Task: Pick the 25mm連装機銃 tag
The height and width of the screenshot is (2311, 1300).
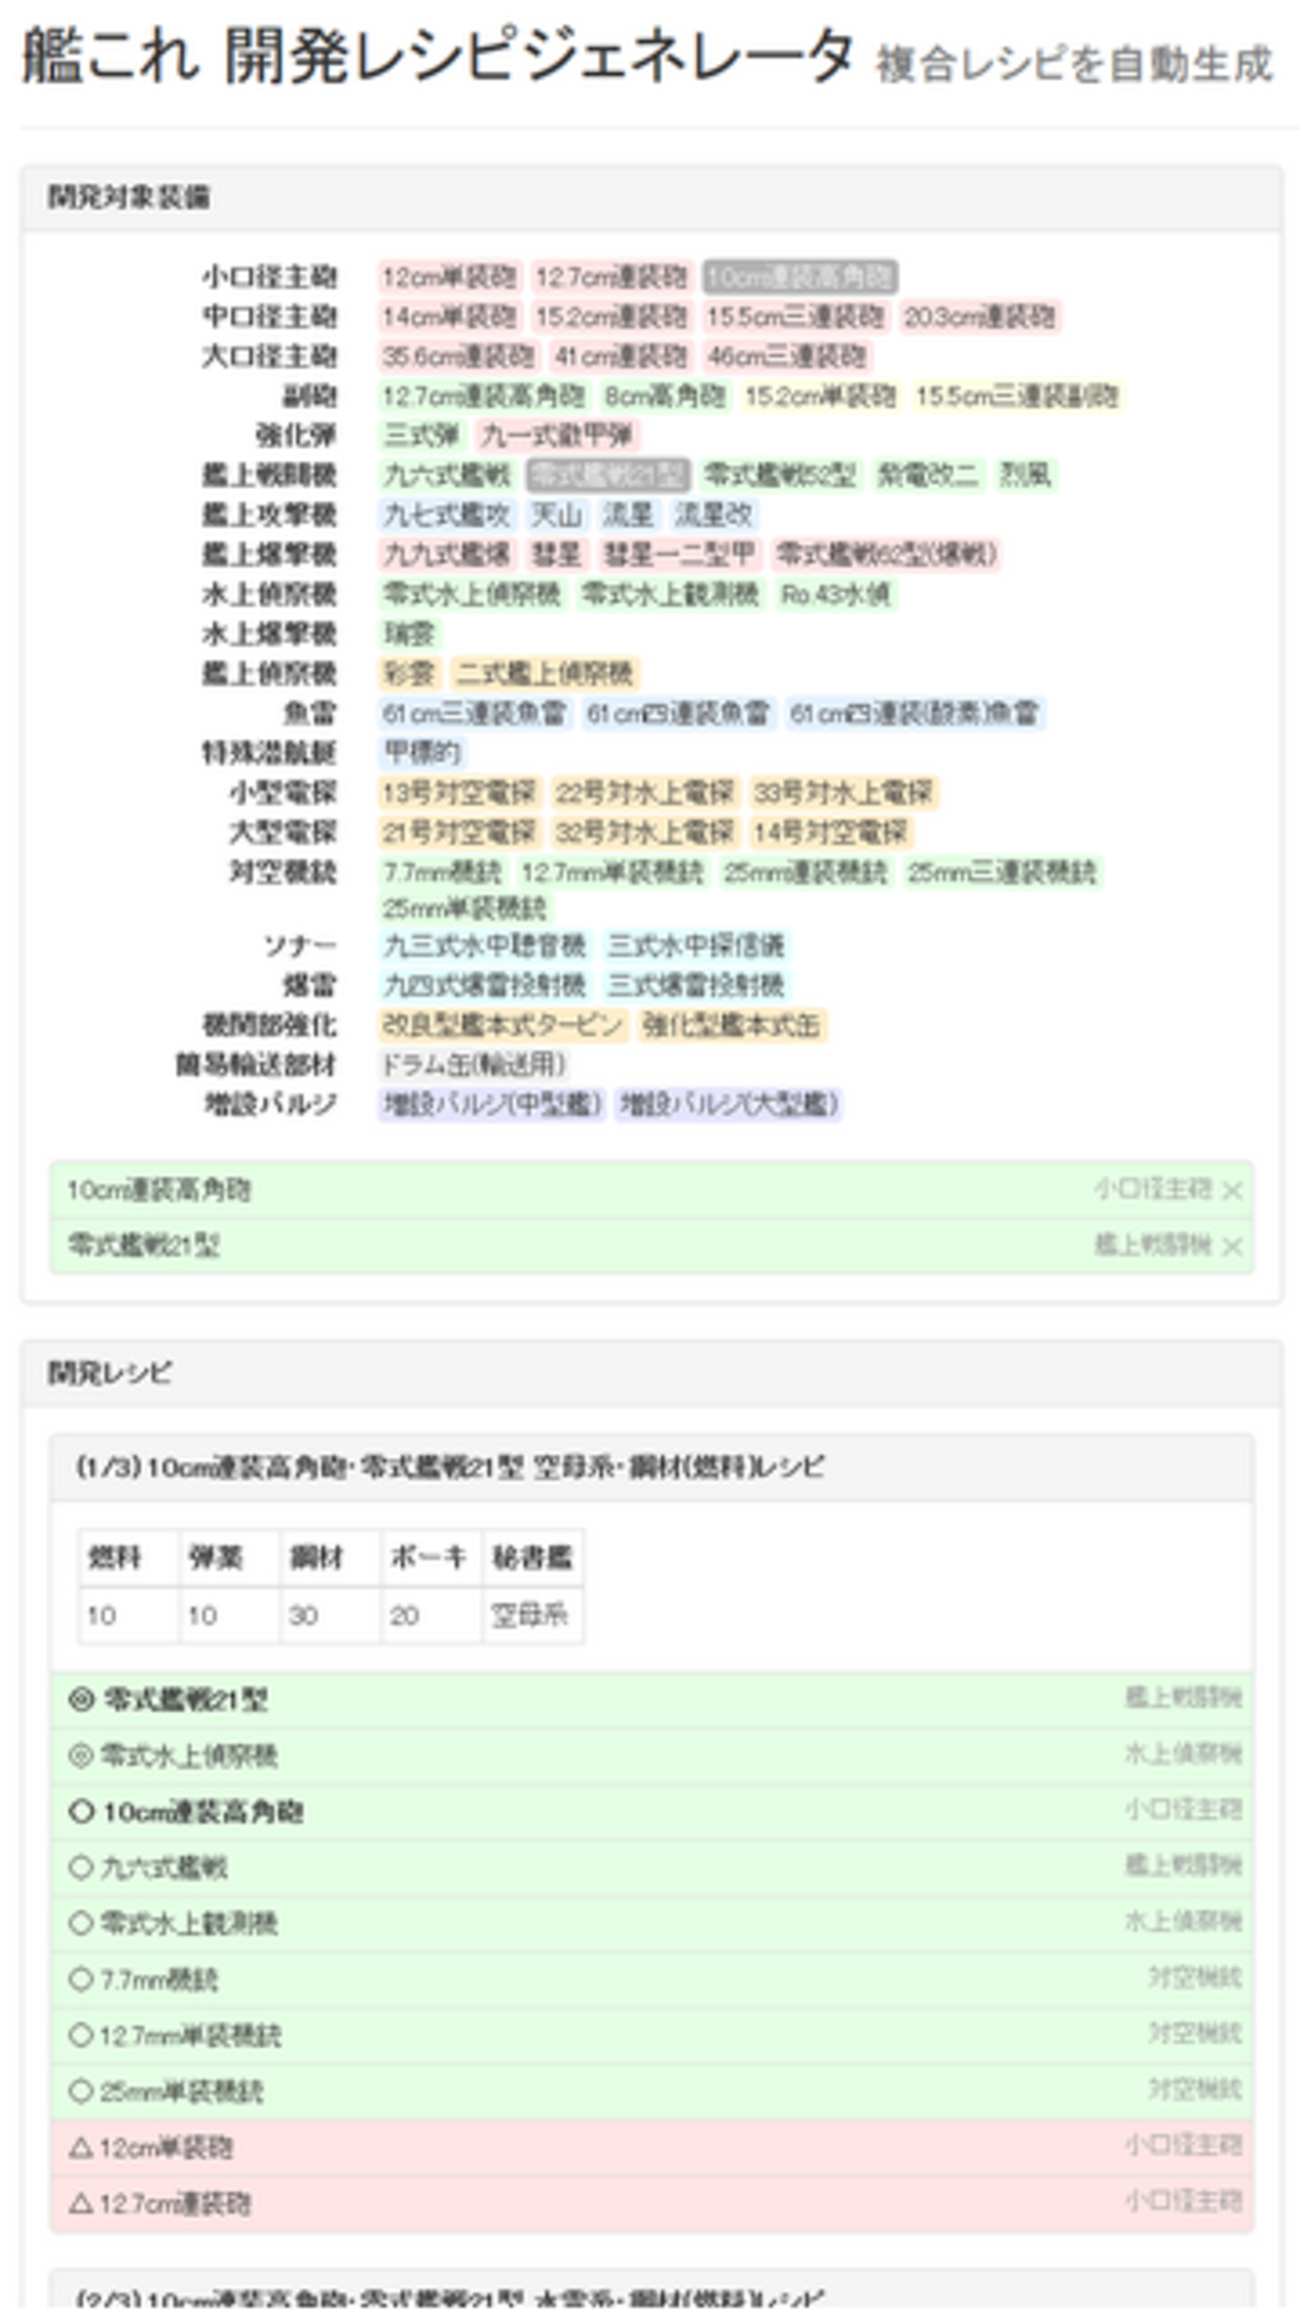Action: [x=806, y=873]
